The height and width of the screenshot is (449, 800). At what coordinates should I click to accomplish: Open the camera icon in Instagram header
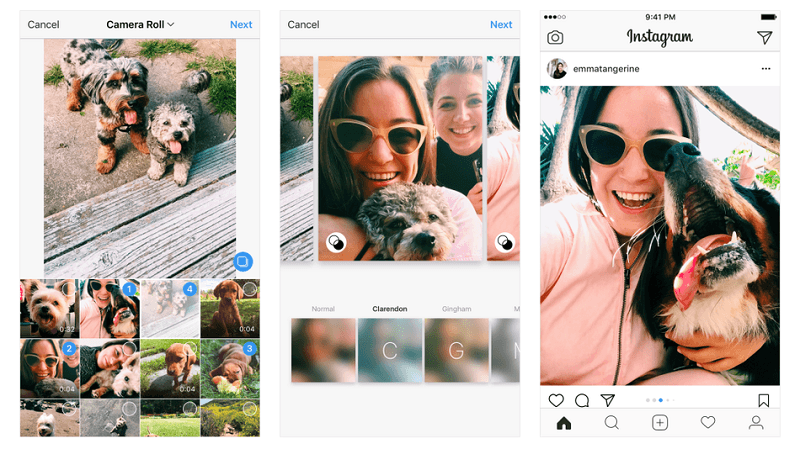tap(555, 38)
